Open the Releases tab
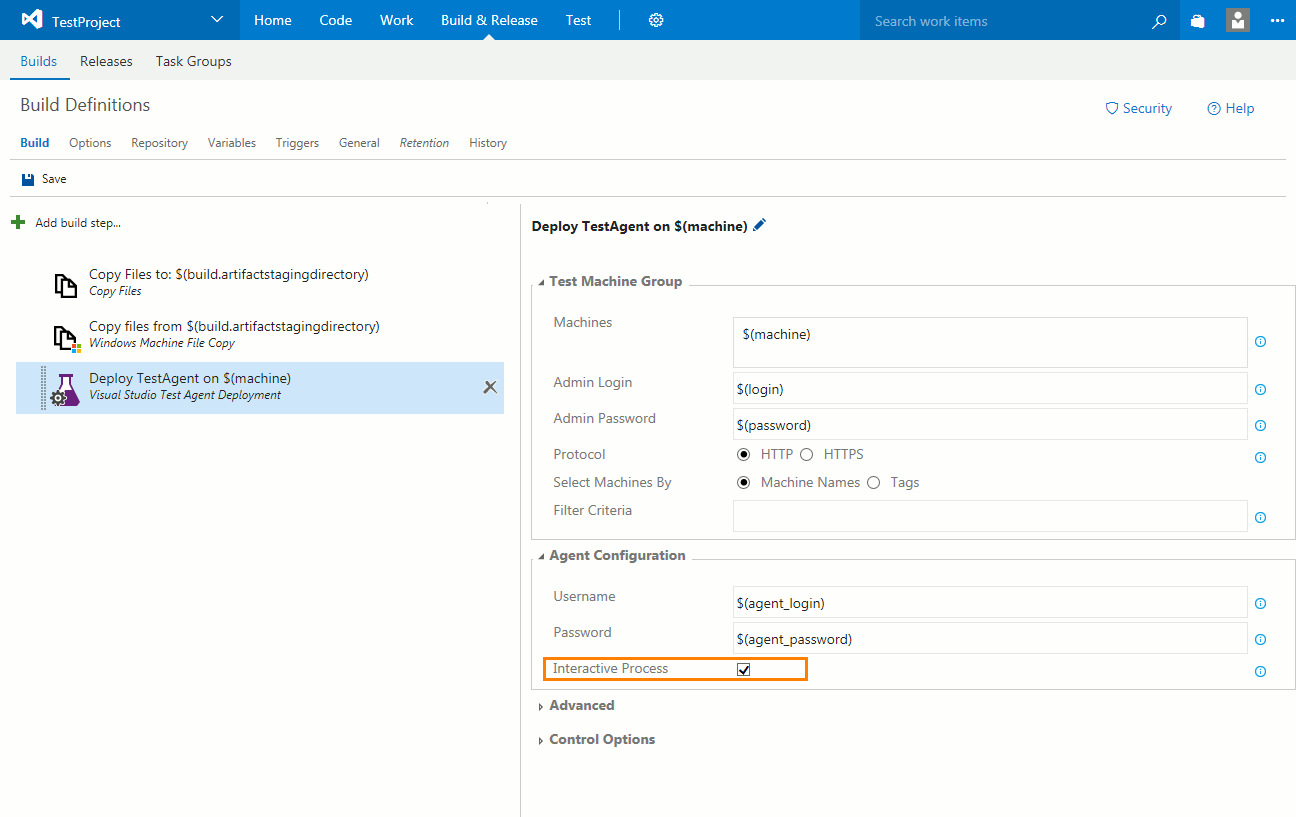The width and height of the screenshot is (1296, 817). click(x=106, y=61)
